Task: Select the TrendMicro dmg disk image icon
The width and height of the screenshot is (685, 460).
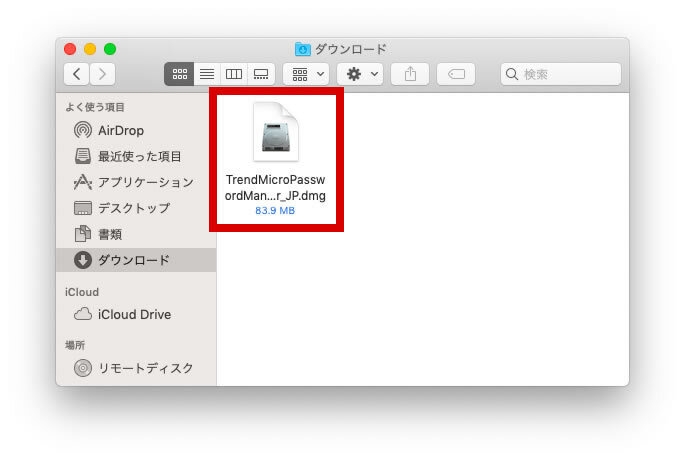Action: point(276,132)
